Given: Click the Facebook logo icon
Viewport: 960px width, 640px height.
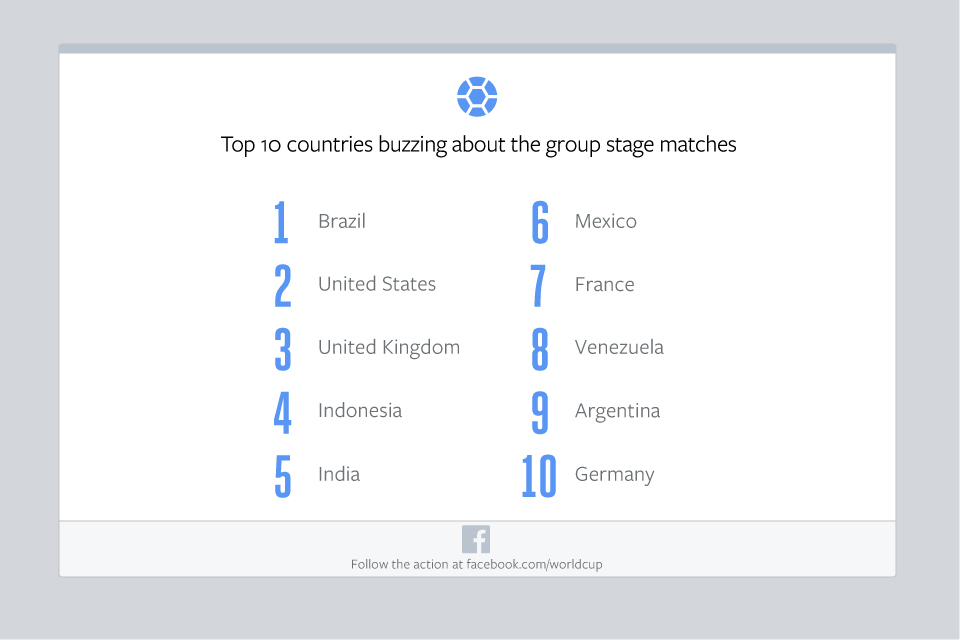Looking at the screenshot, I should coord(476,539).
